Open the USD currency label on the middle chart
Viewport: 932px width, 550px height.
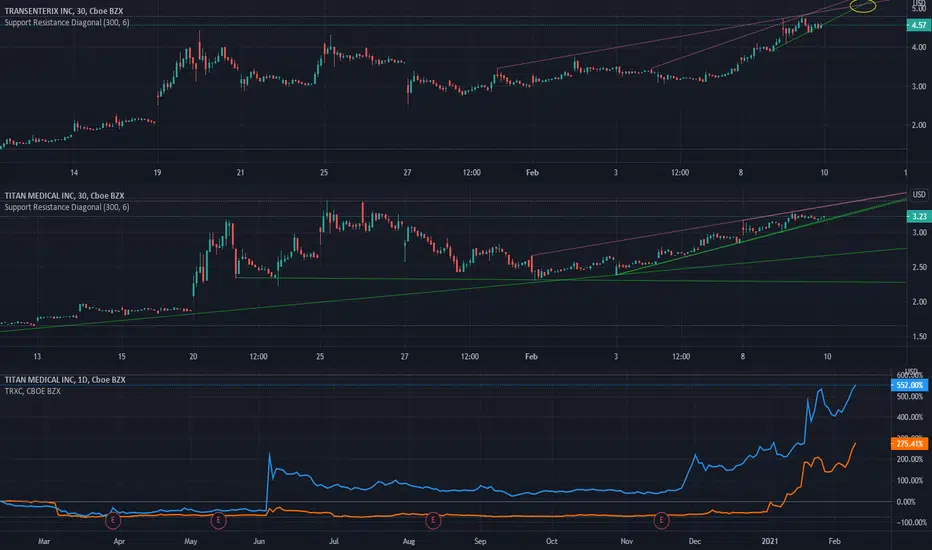[919, 194]
